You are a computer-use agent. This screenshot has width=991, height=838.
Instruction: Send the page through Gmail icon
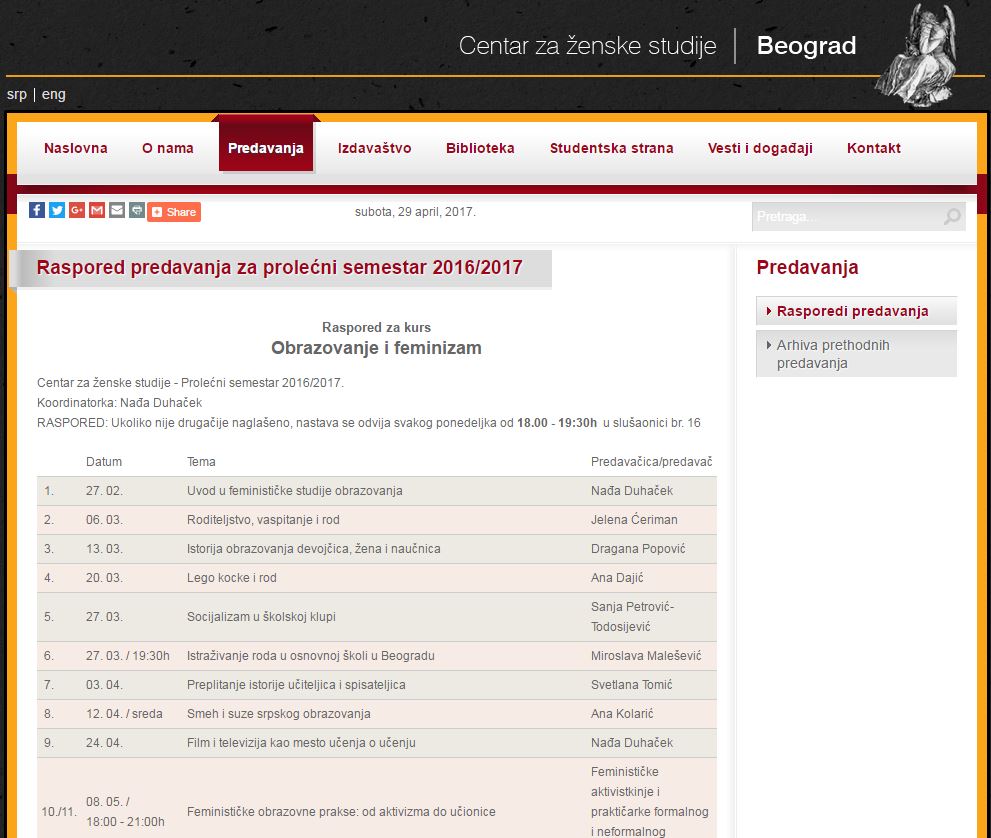97,210
